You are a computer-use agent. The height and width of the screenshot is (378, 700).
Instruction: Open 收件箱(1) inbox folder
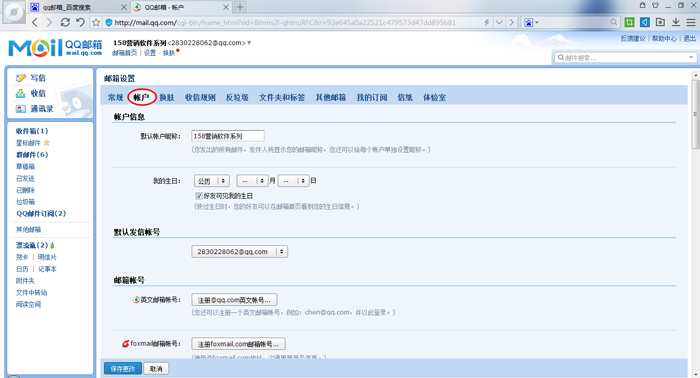point(32,131)
